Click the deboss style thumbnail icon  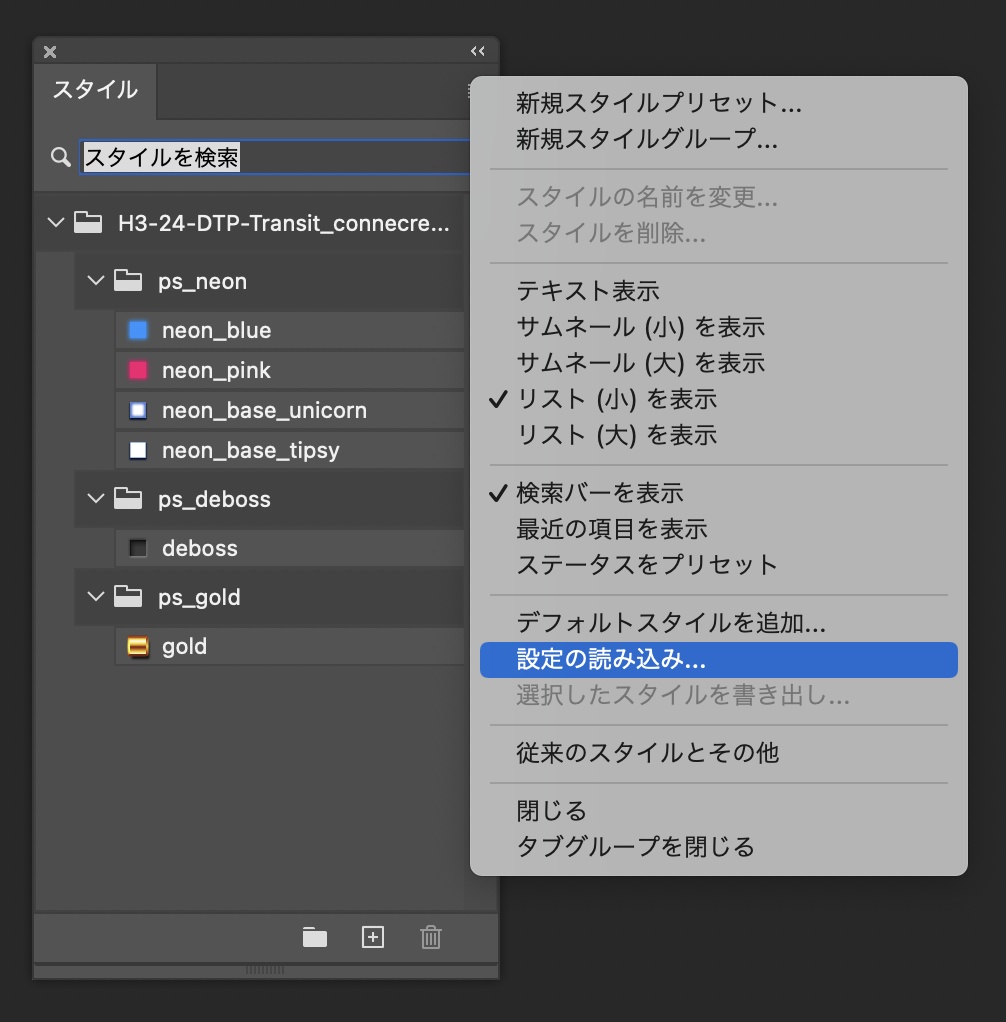pyautogui.click(x=137, y=548)
